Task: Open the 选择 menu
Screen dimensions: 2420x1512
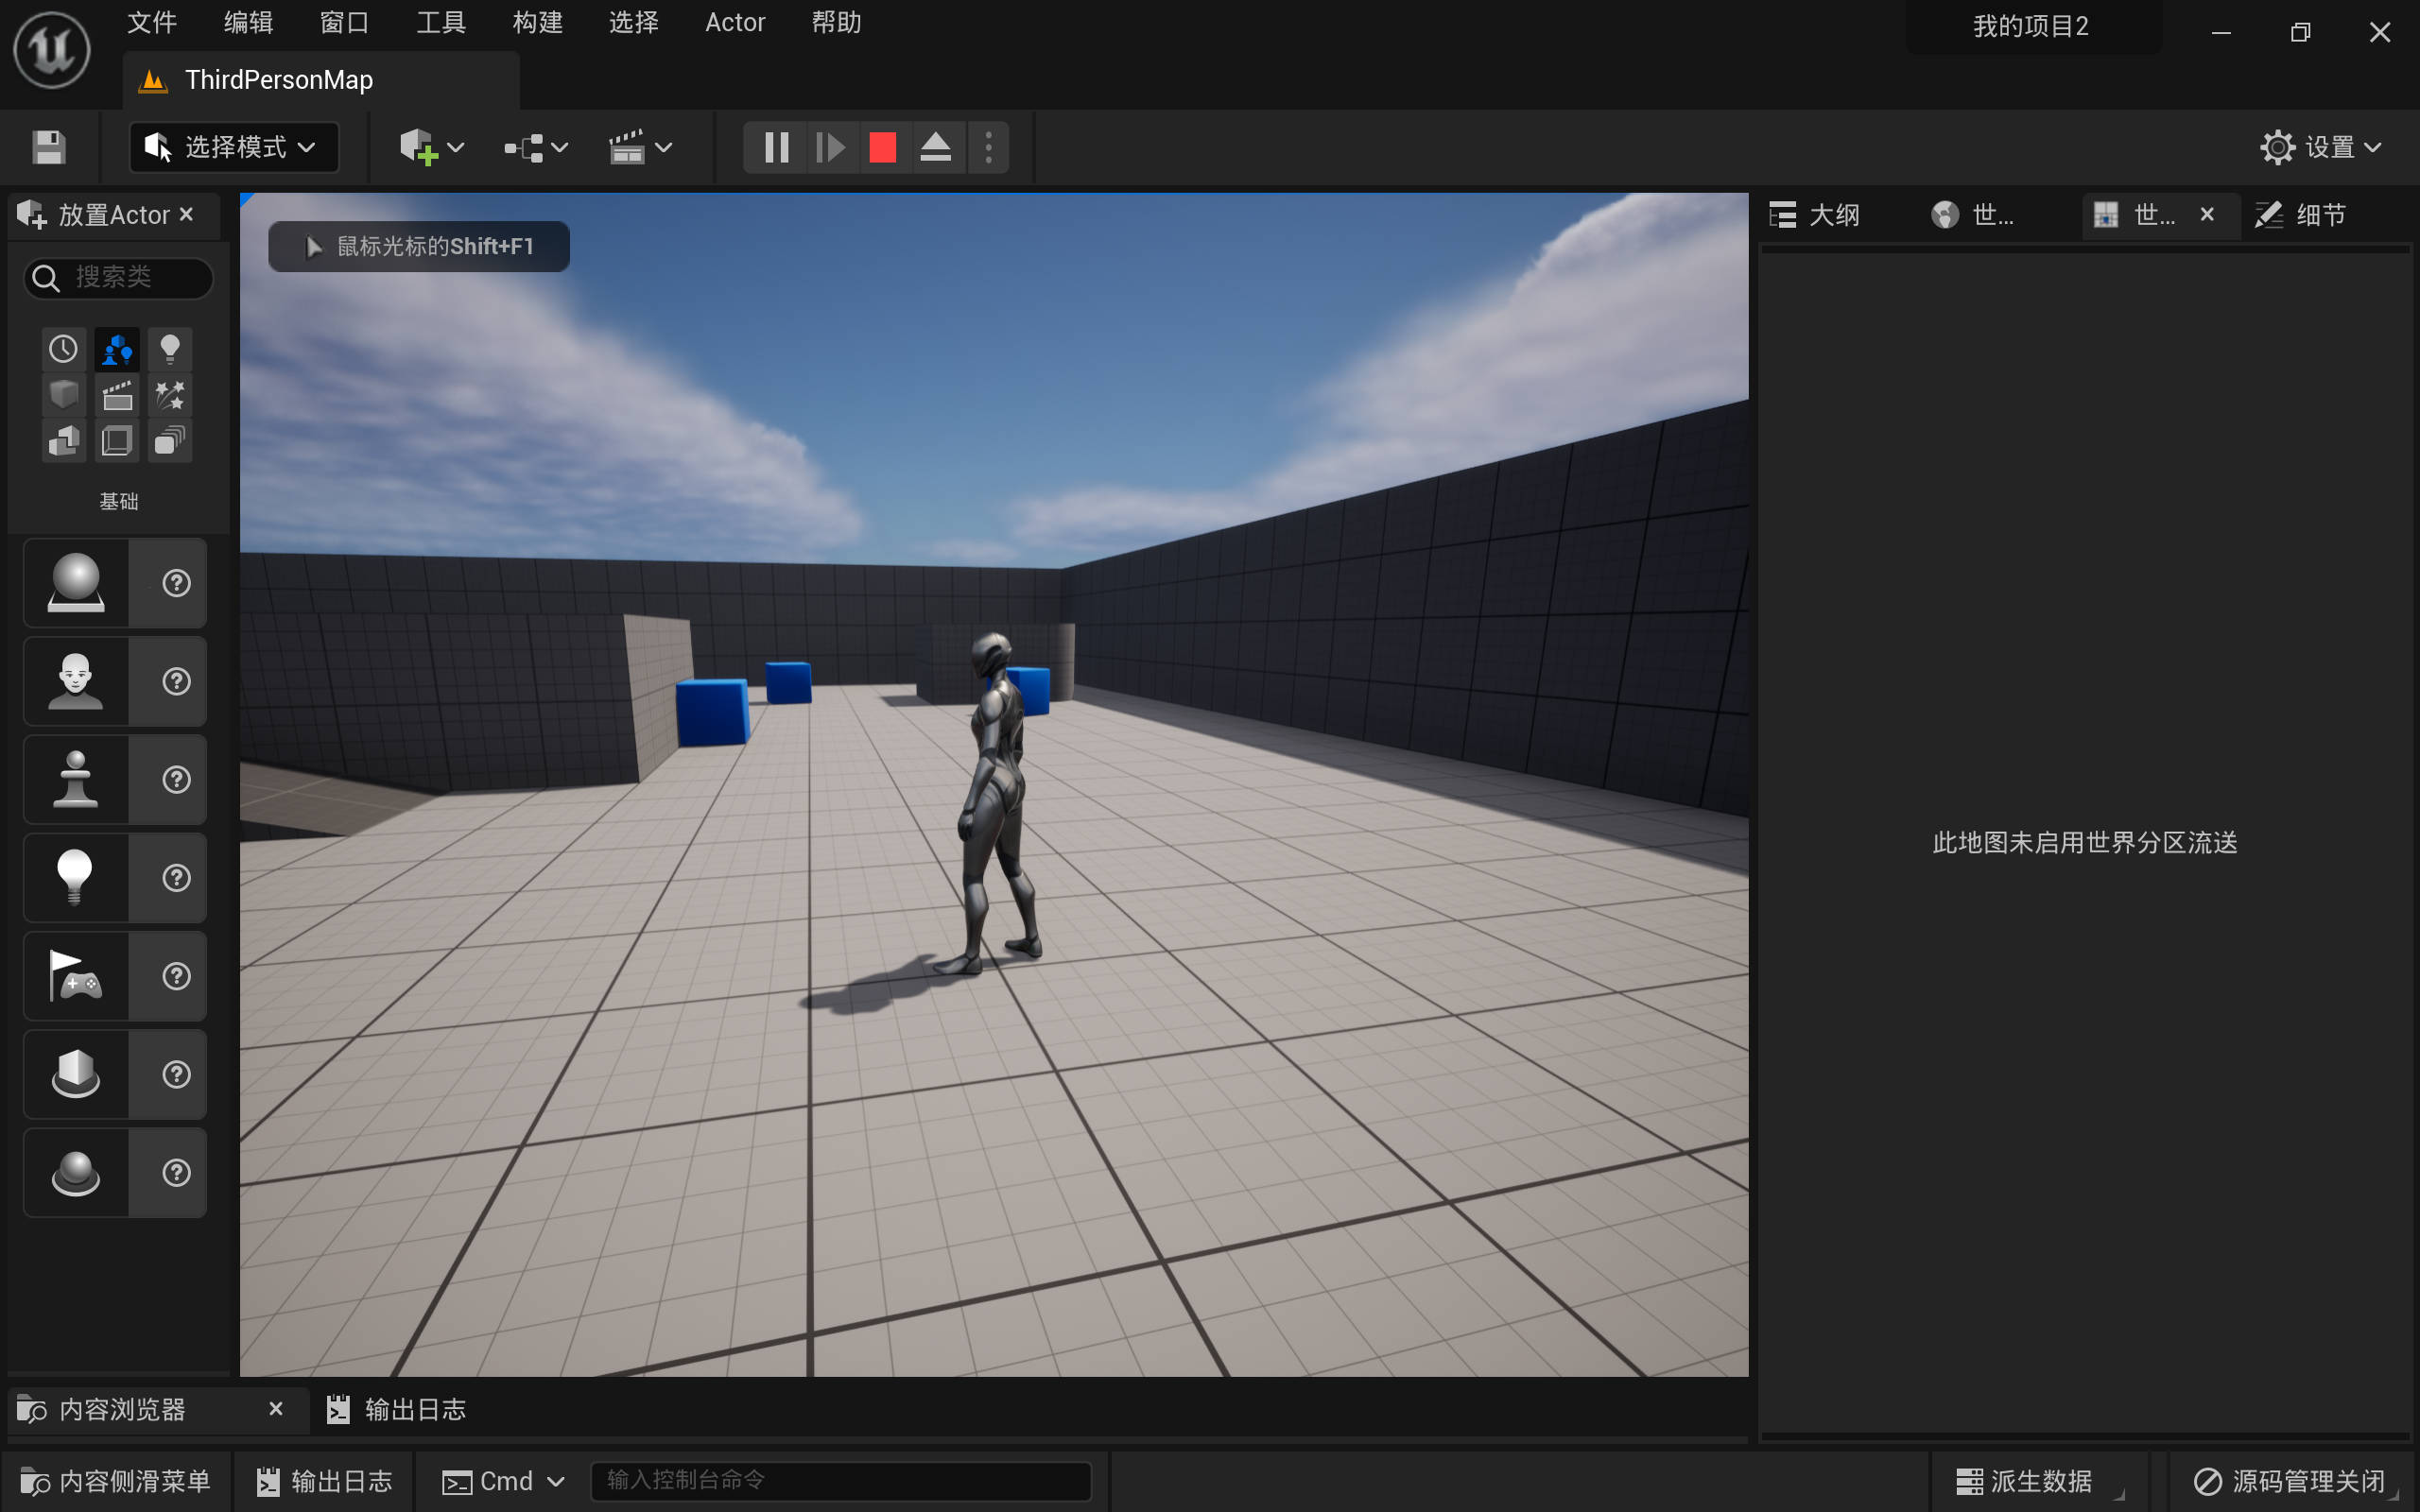Action: coord(633,22)
